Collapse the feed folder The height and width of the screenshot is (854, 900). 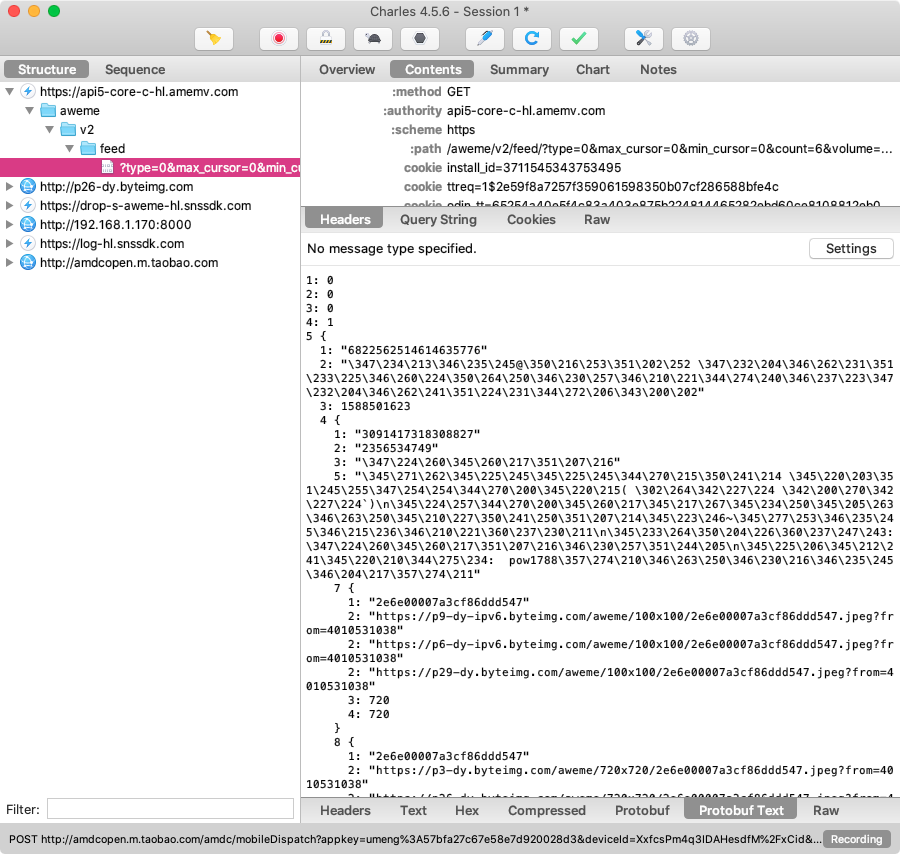click(69, 148)
